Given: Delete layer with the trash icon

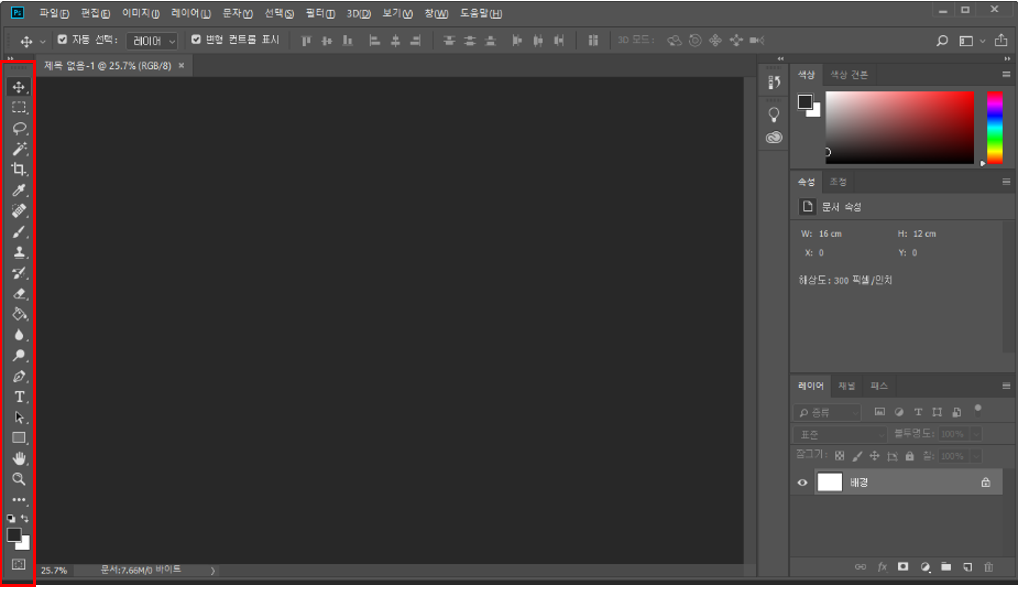Looking at the screenshot, I should [989, 567].
